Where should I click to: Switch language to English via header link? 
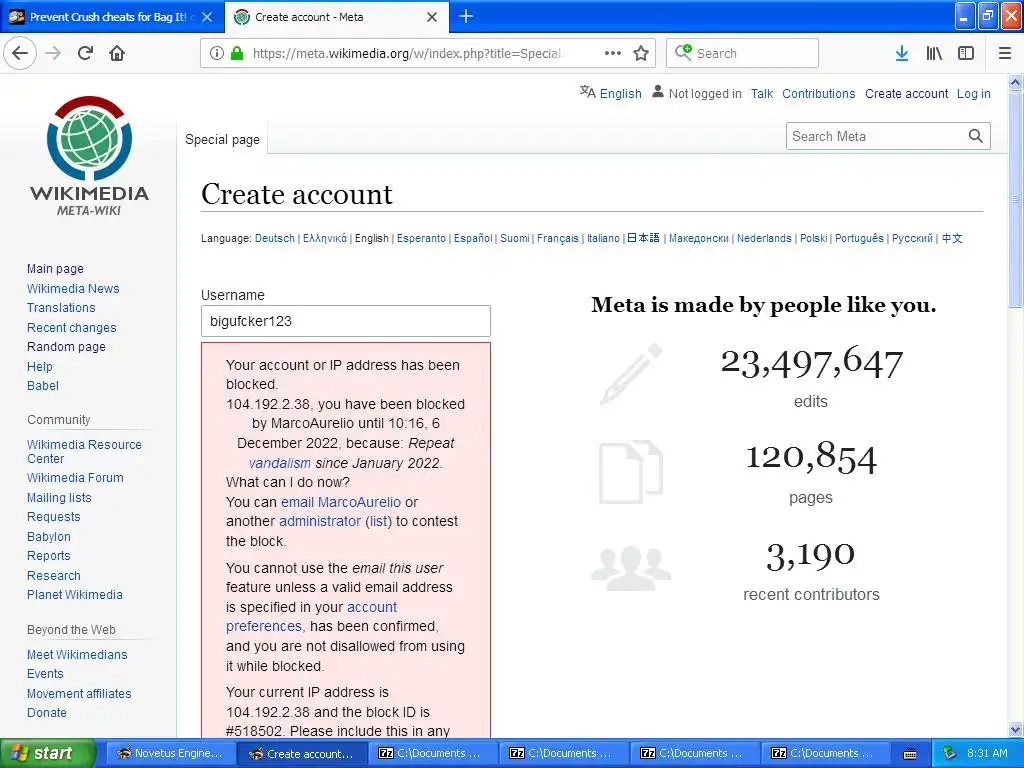click(x=620, y=93)
